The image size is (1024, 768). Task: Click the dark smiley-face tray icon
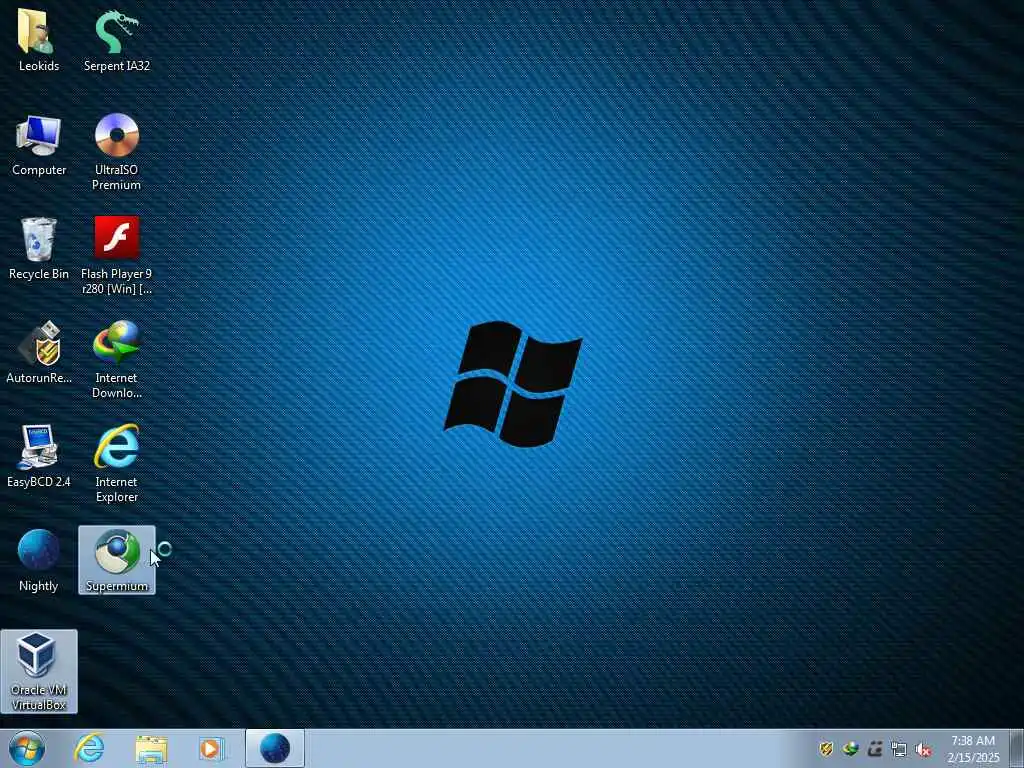(875, 748)
